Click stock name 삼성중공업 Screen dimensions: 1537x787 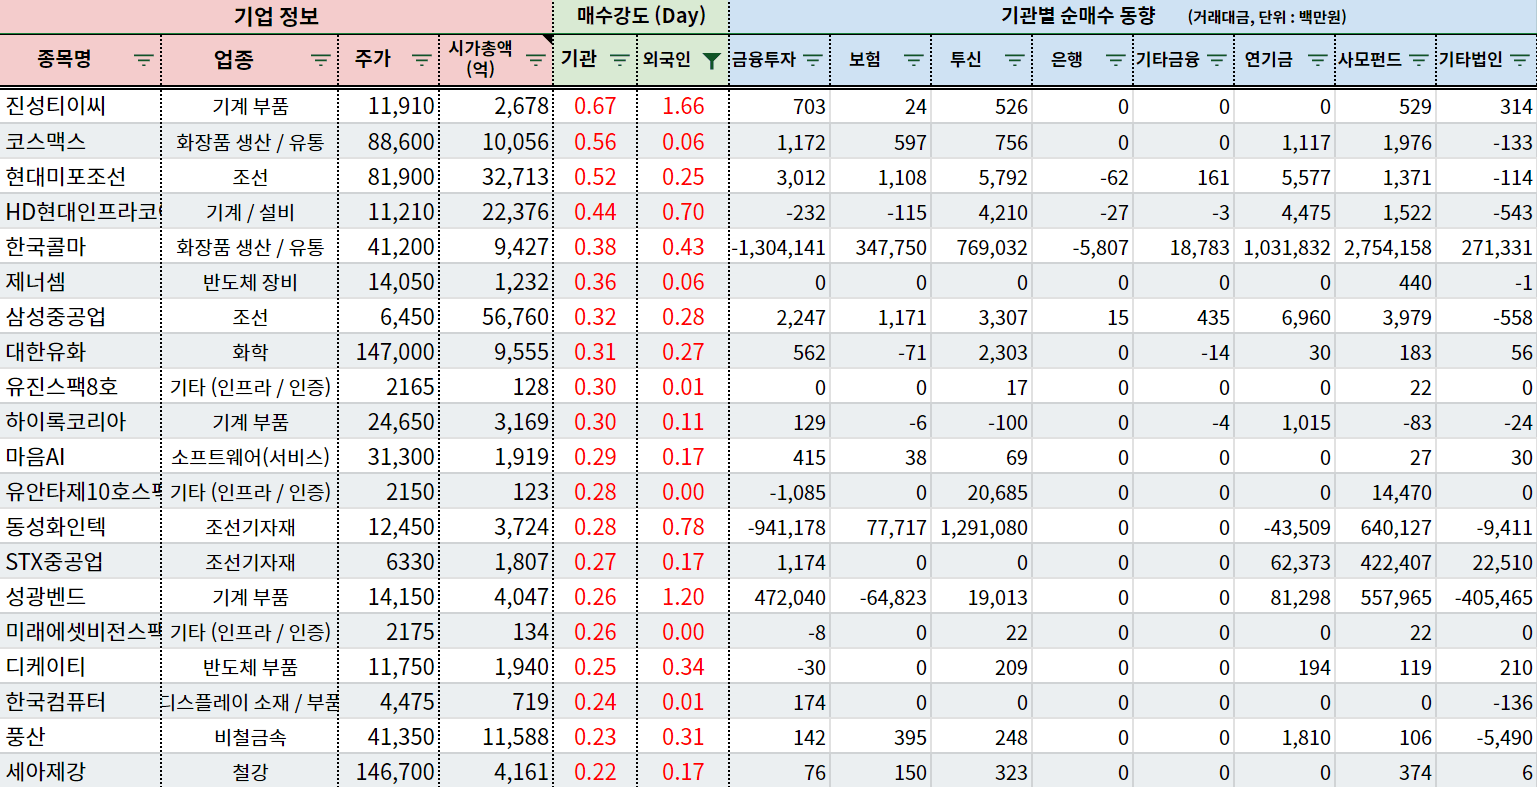(56, 317)
